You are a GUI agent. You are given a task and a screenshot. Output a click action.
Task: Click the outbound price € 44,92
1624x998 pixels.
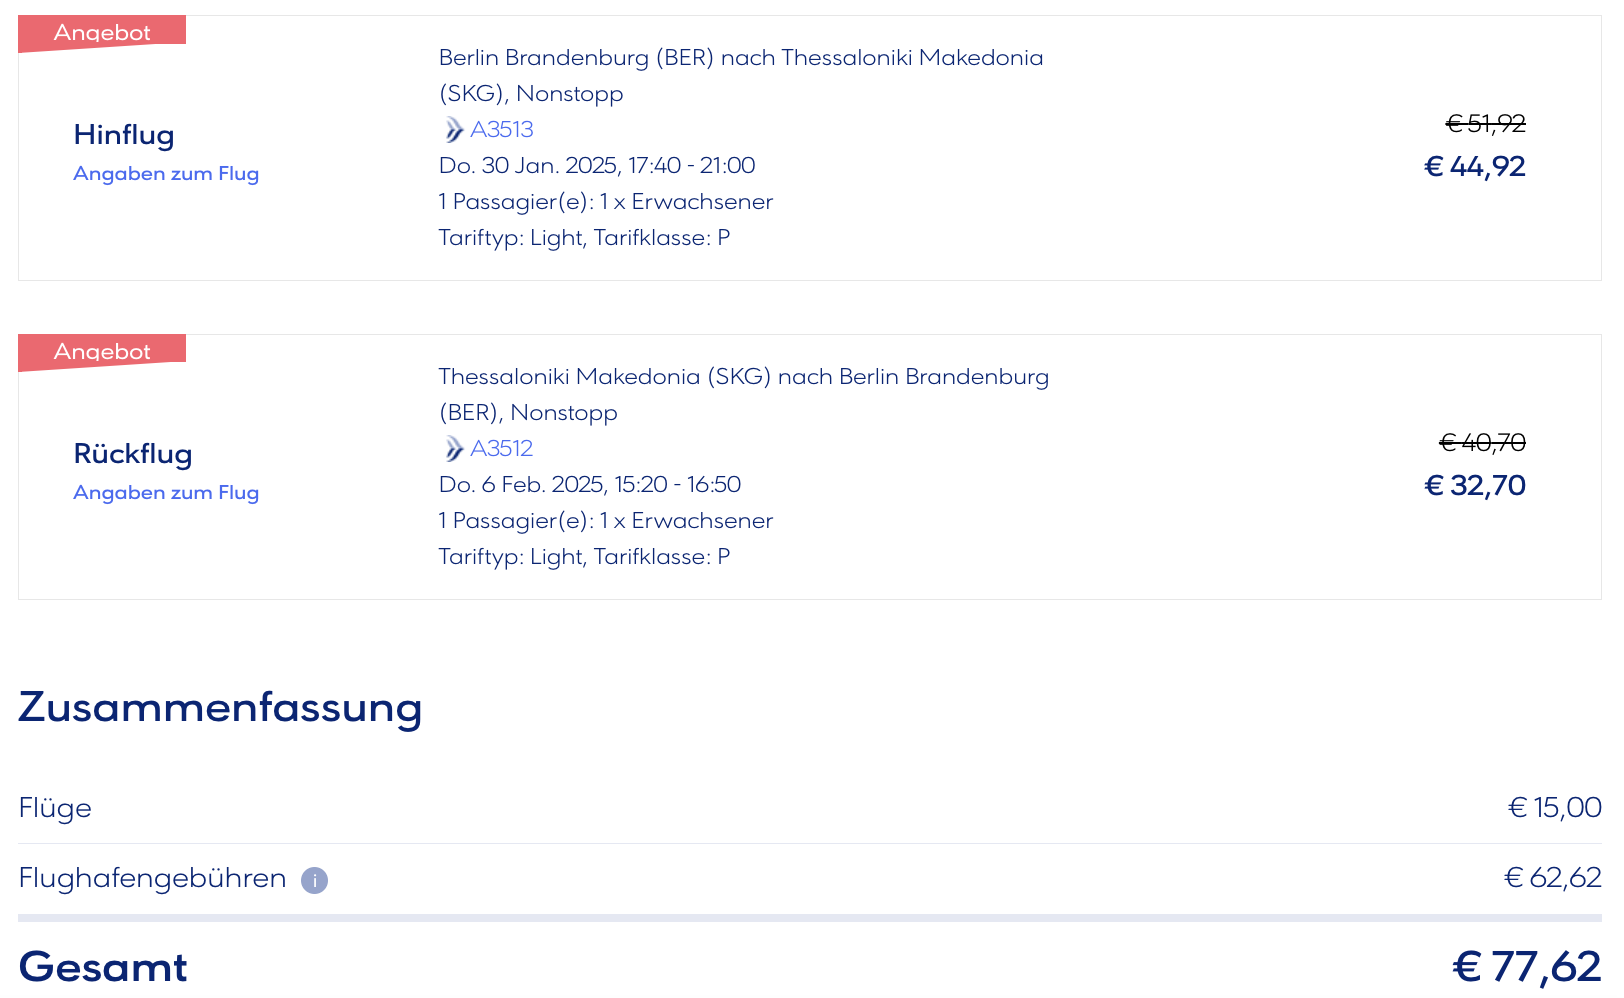click(1475, 167)
